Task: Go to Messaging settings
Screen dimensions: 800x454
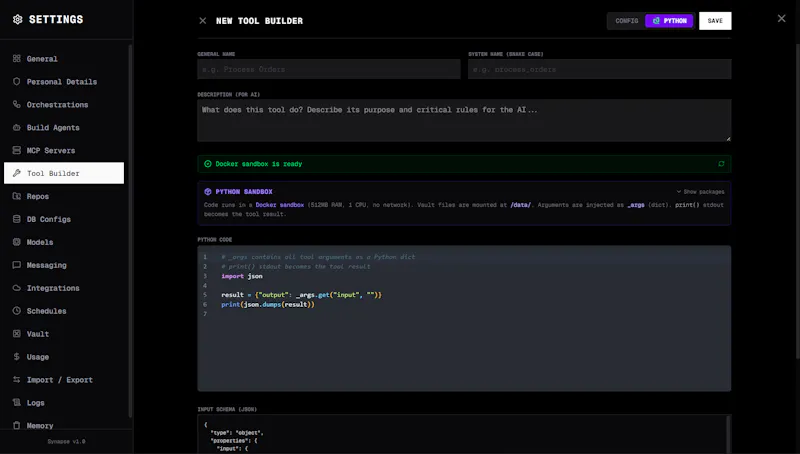Action: tap(64, 265)
